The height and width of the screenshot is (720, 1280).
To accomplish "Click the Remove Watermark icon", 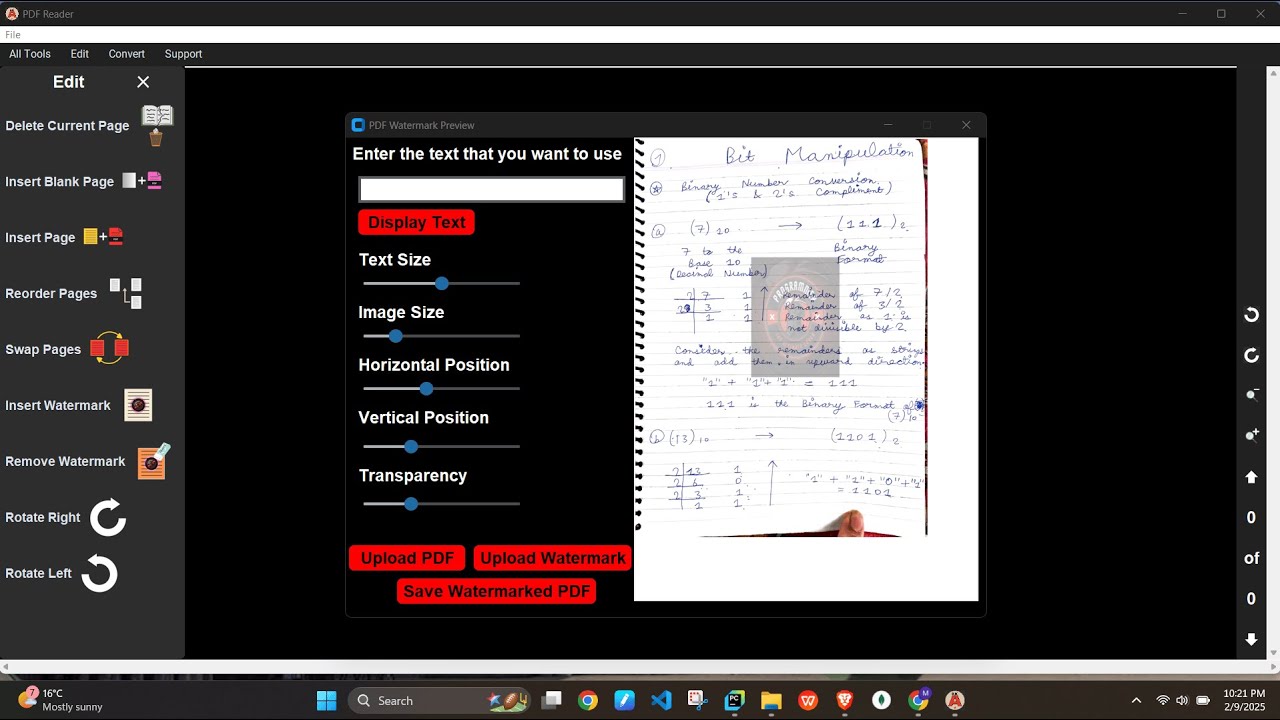I will coord(153,461).
